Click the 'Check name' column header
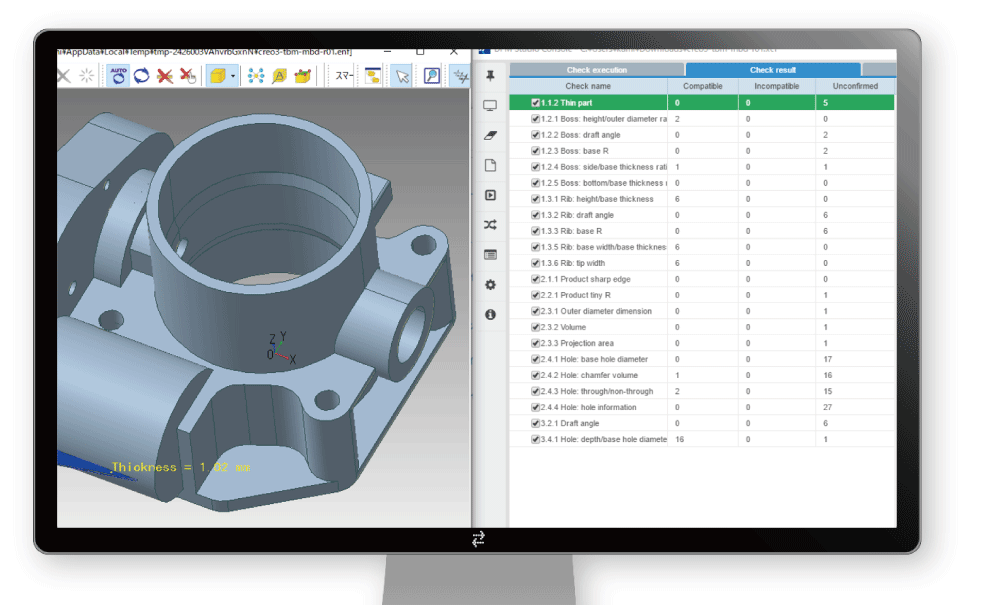The height and width of the screenshot is (605, 1000). point(588,86)
